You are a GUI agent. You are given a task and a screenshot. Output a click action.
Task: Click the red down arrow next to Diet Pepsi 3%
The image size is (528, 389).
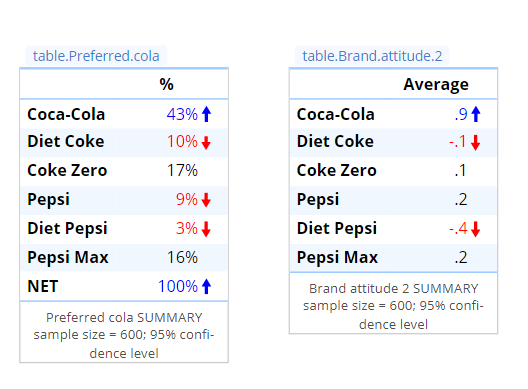[x=206, y=229]
